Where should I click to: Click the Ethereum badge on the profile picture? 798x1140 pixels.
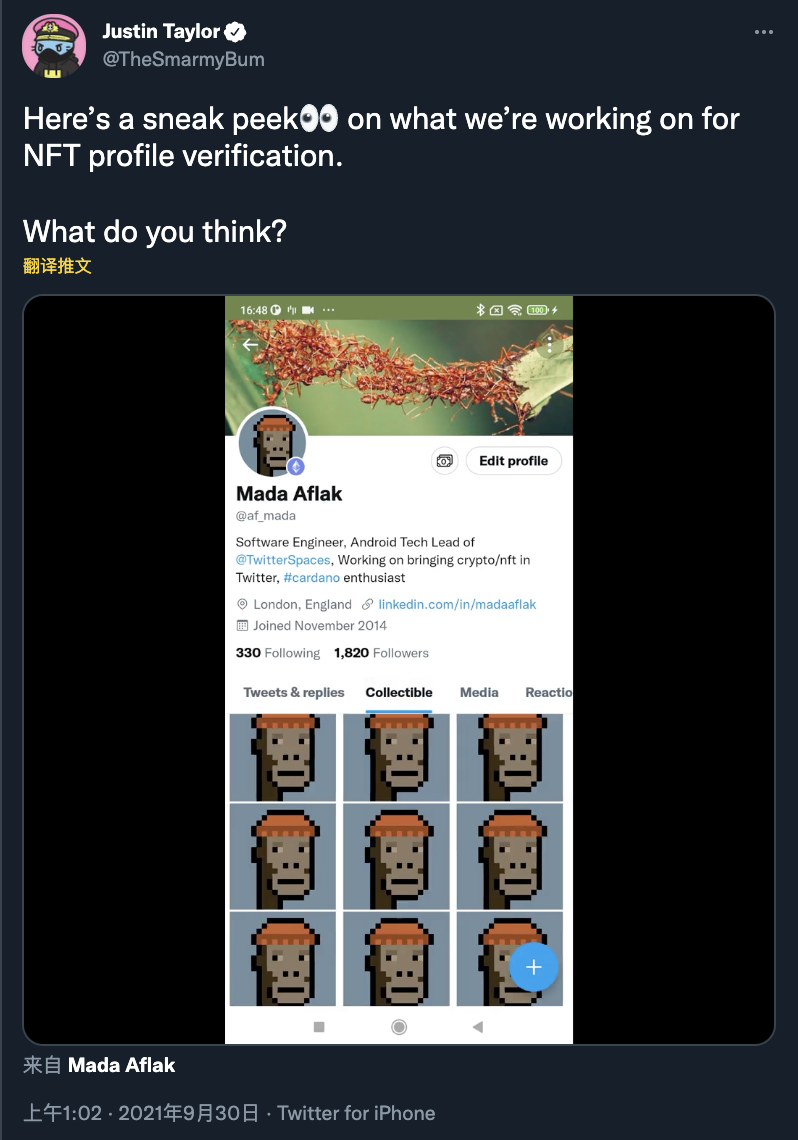296,467
